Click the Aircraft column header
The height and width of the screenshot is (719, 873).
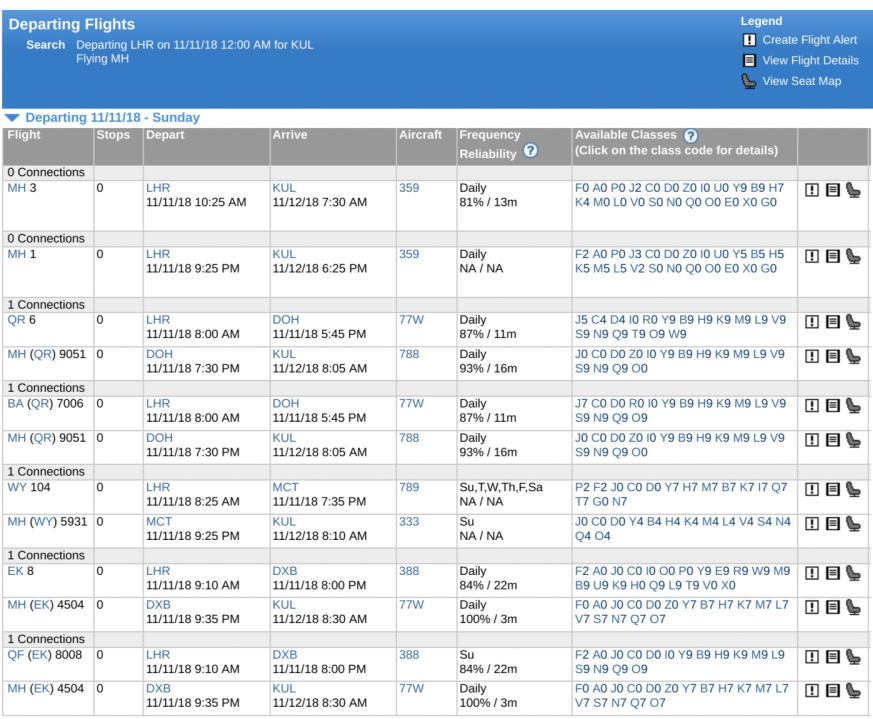click(420, 135)
